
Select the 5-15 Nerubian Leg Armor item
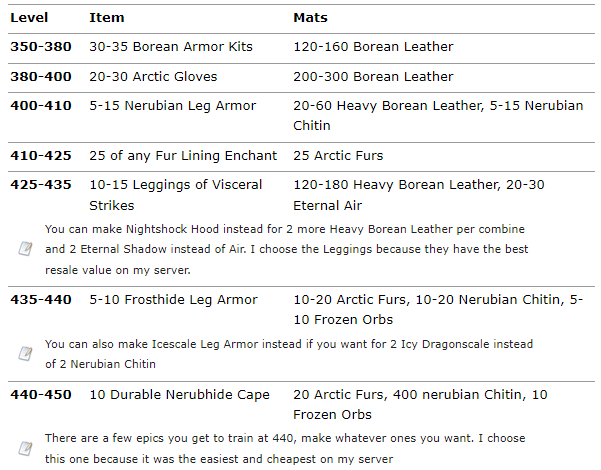[x=173, y=106]
